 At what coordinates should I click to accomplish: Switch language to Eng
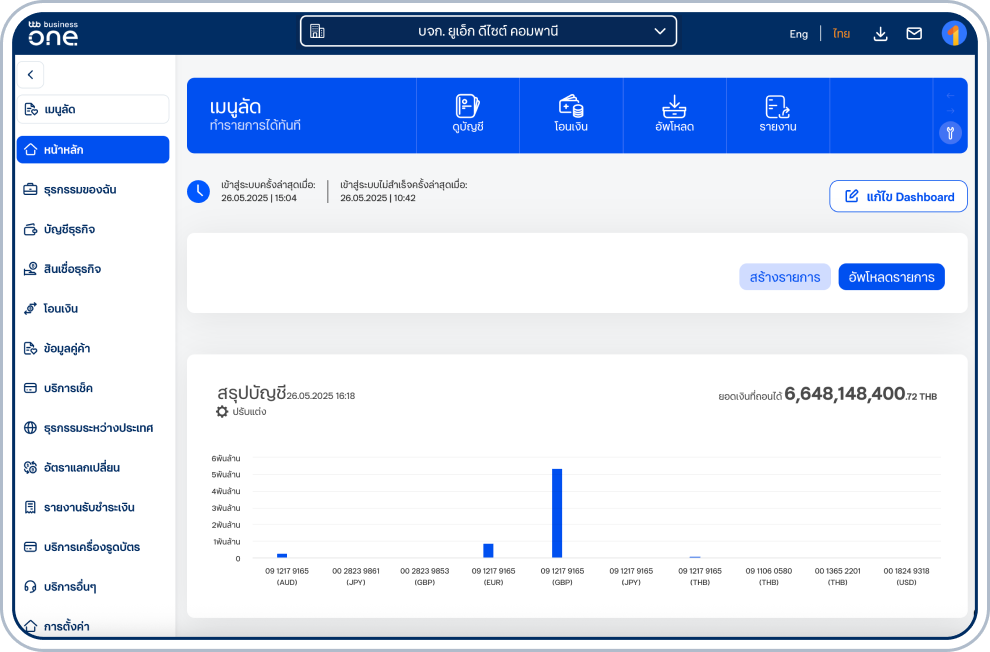[x=798, y=34]
